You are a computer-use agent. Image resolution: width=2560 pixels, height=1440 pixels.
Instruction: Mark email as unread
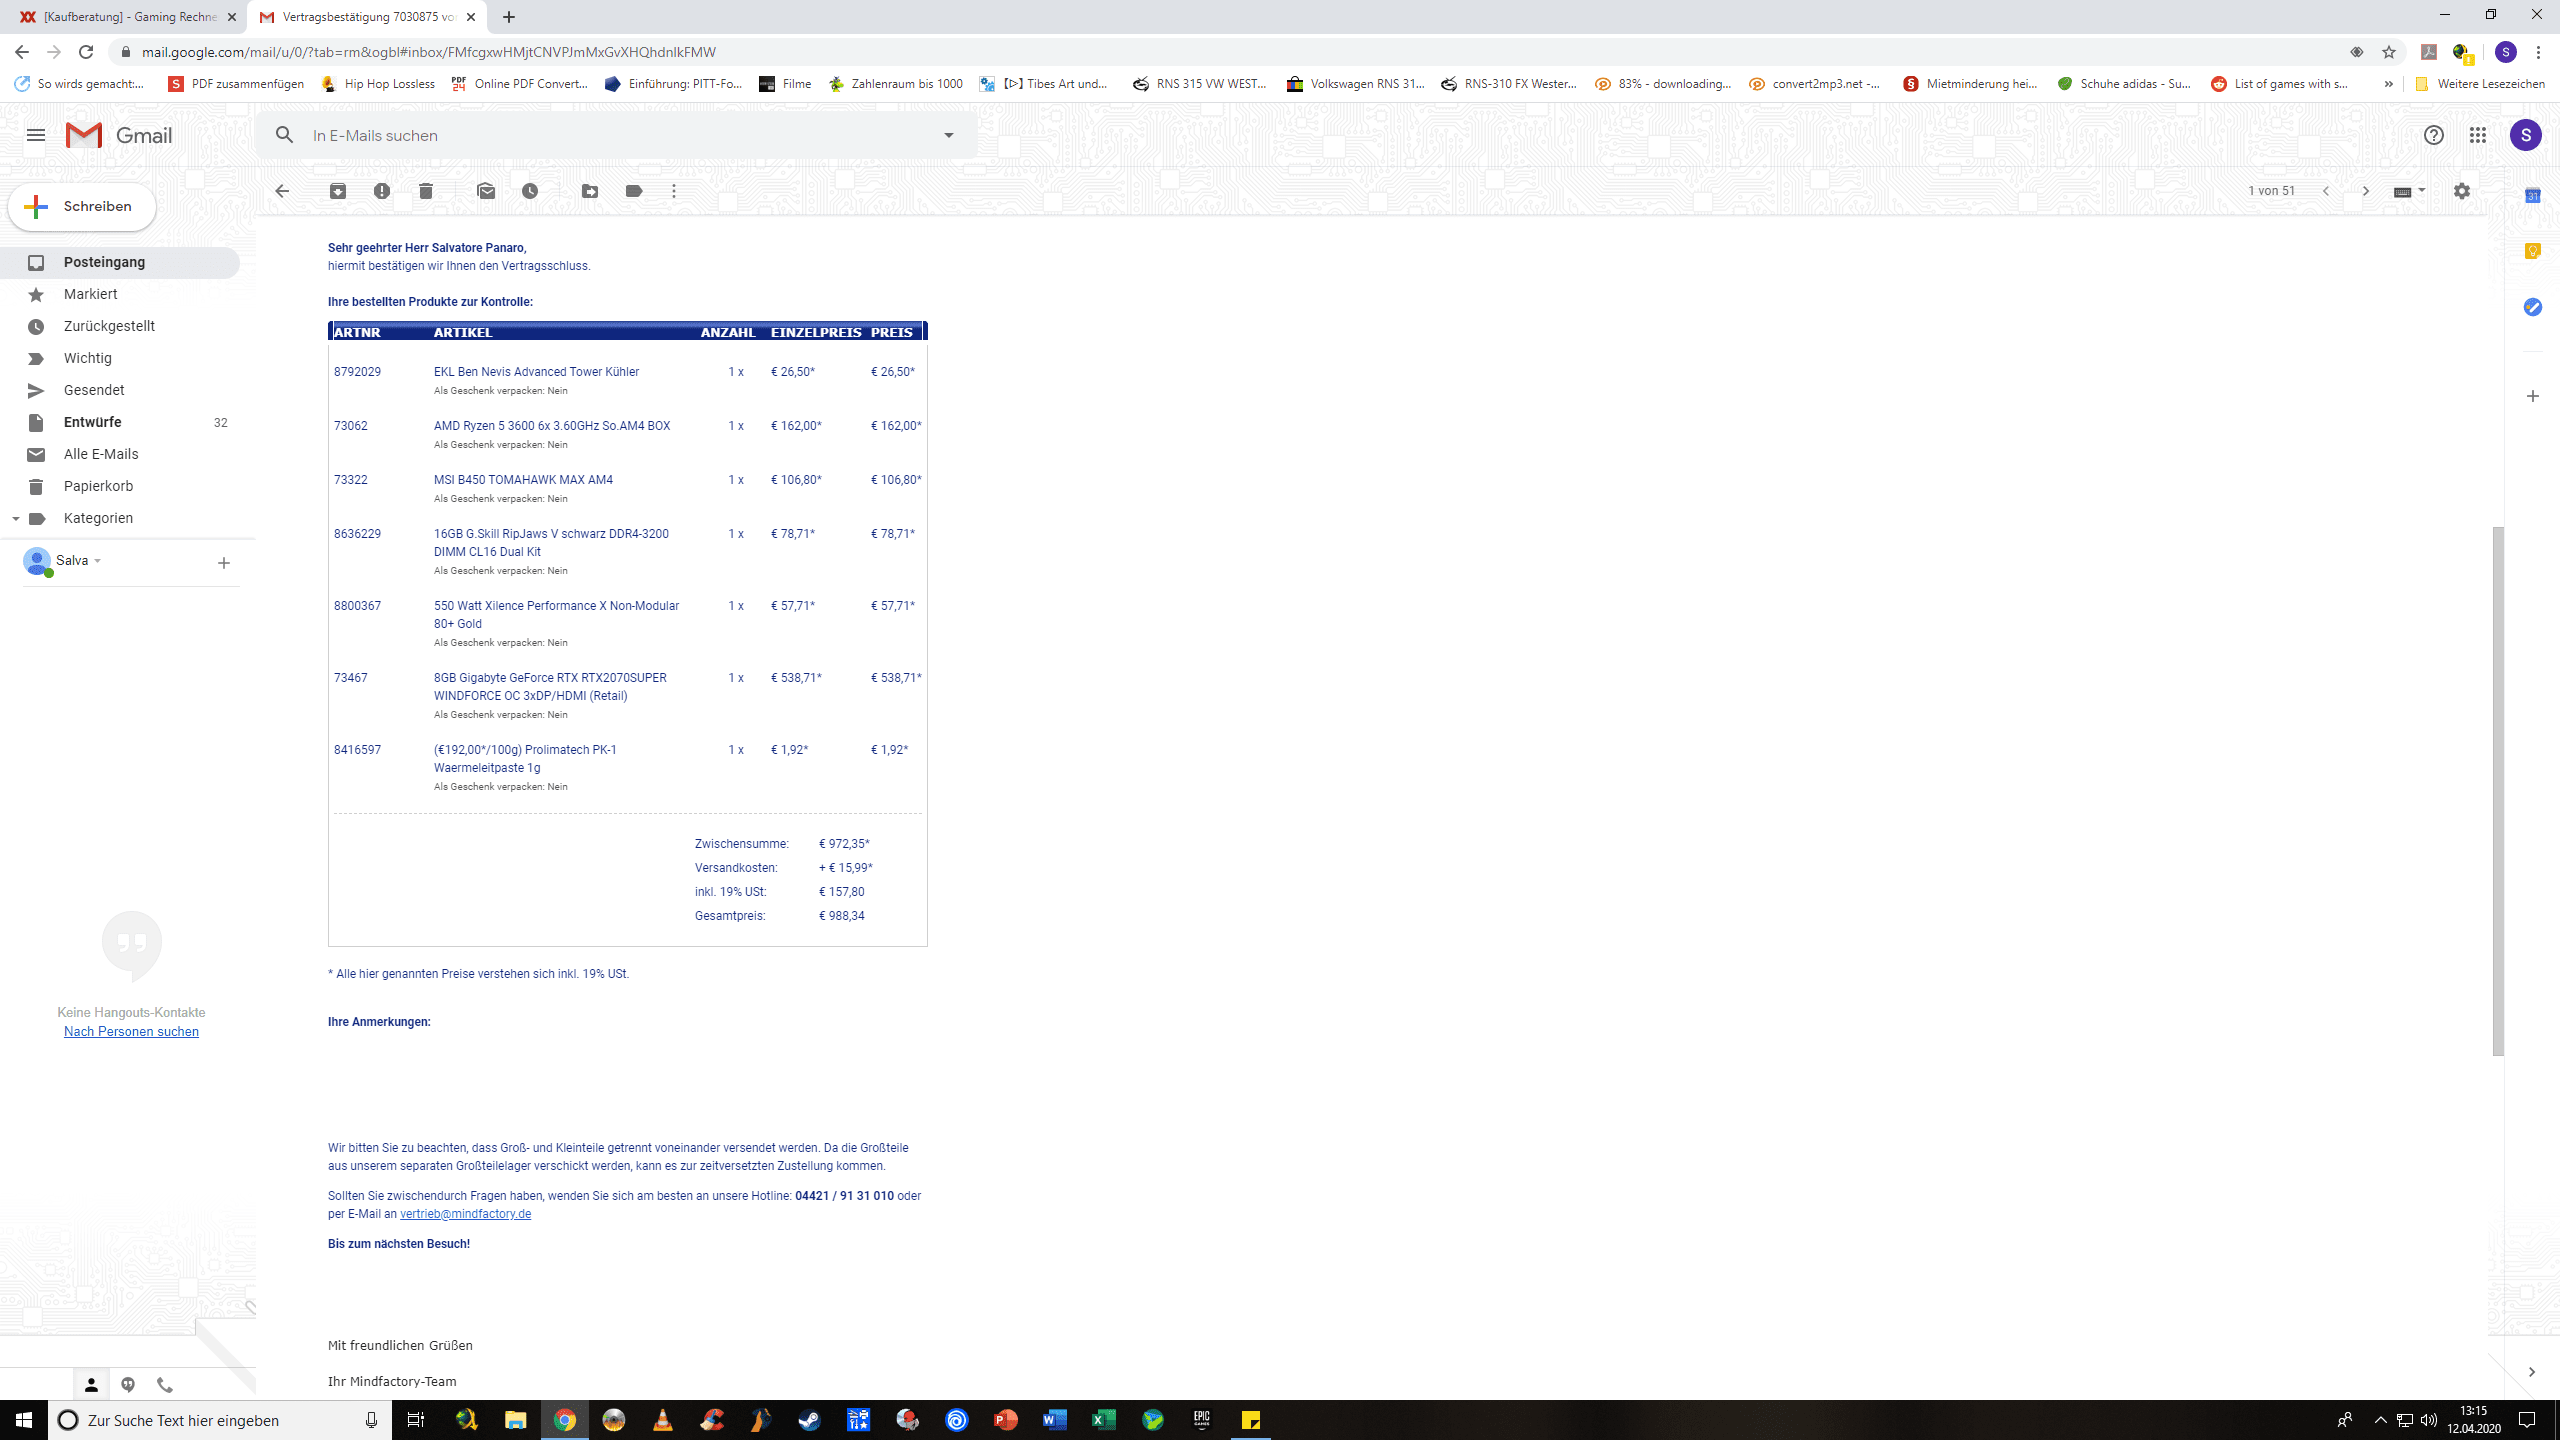point(486,191)
